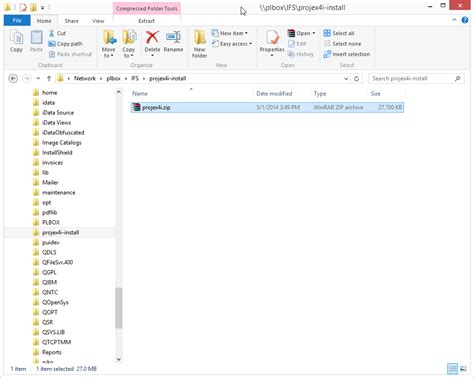The image size is (474, 378).
Task: Click the red Delete icon
Action: click(152, 37)
